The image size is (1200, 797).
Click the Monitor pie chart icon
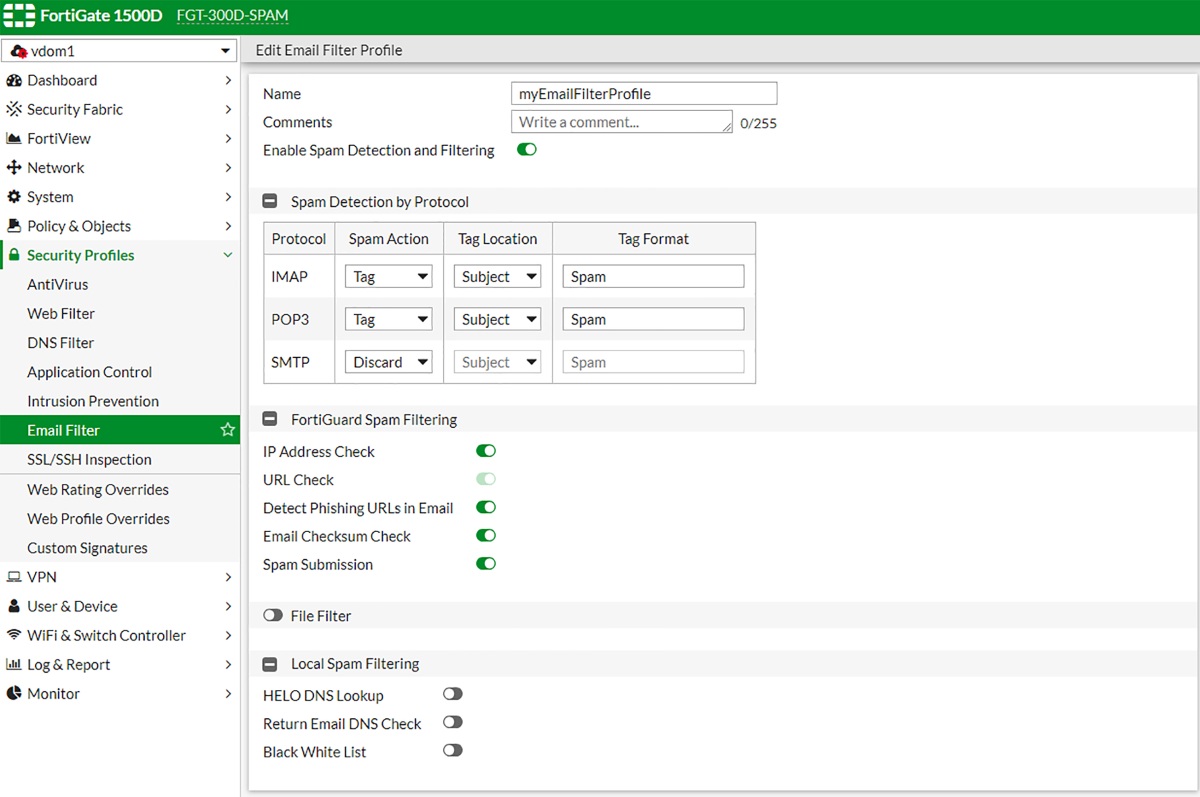[14, 693]
